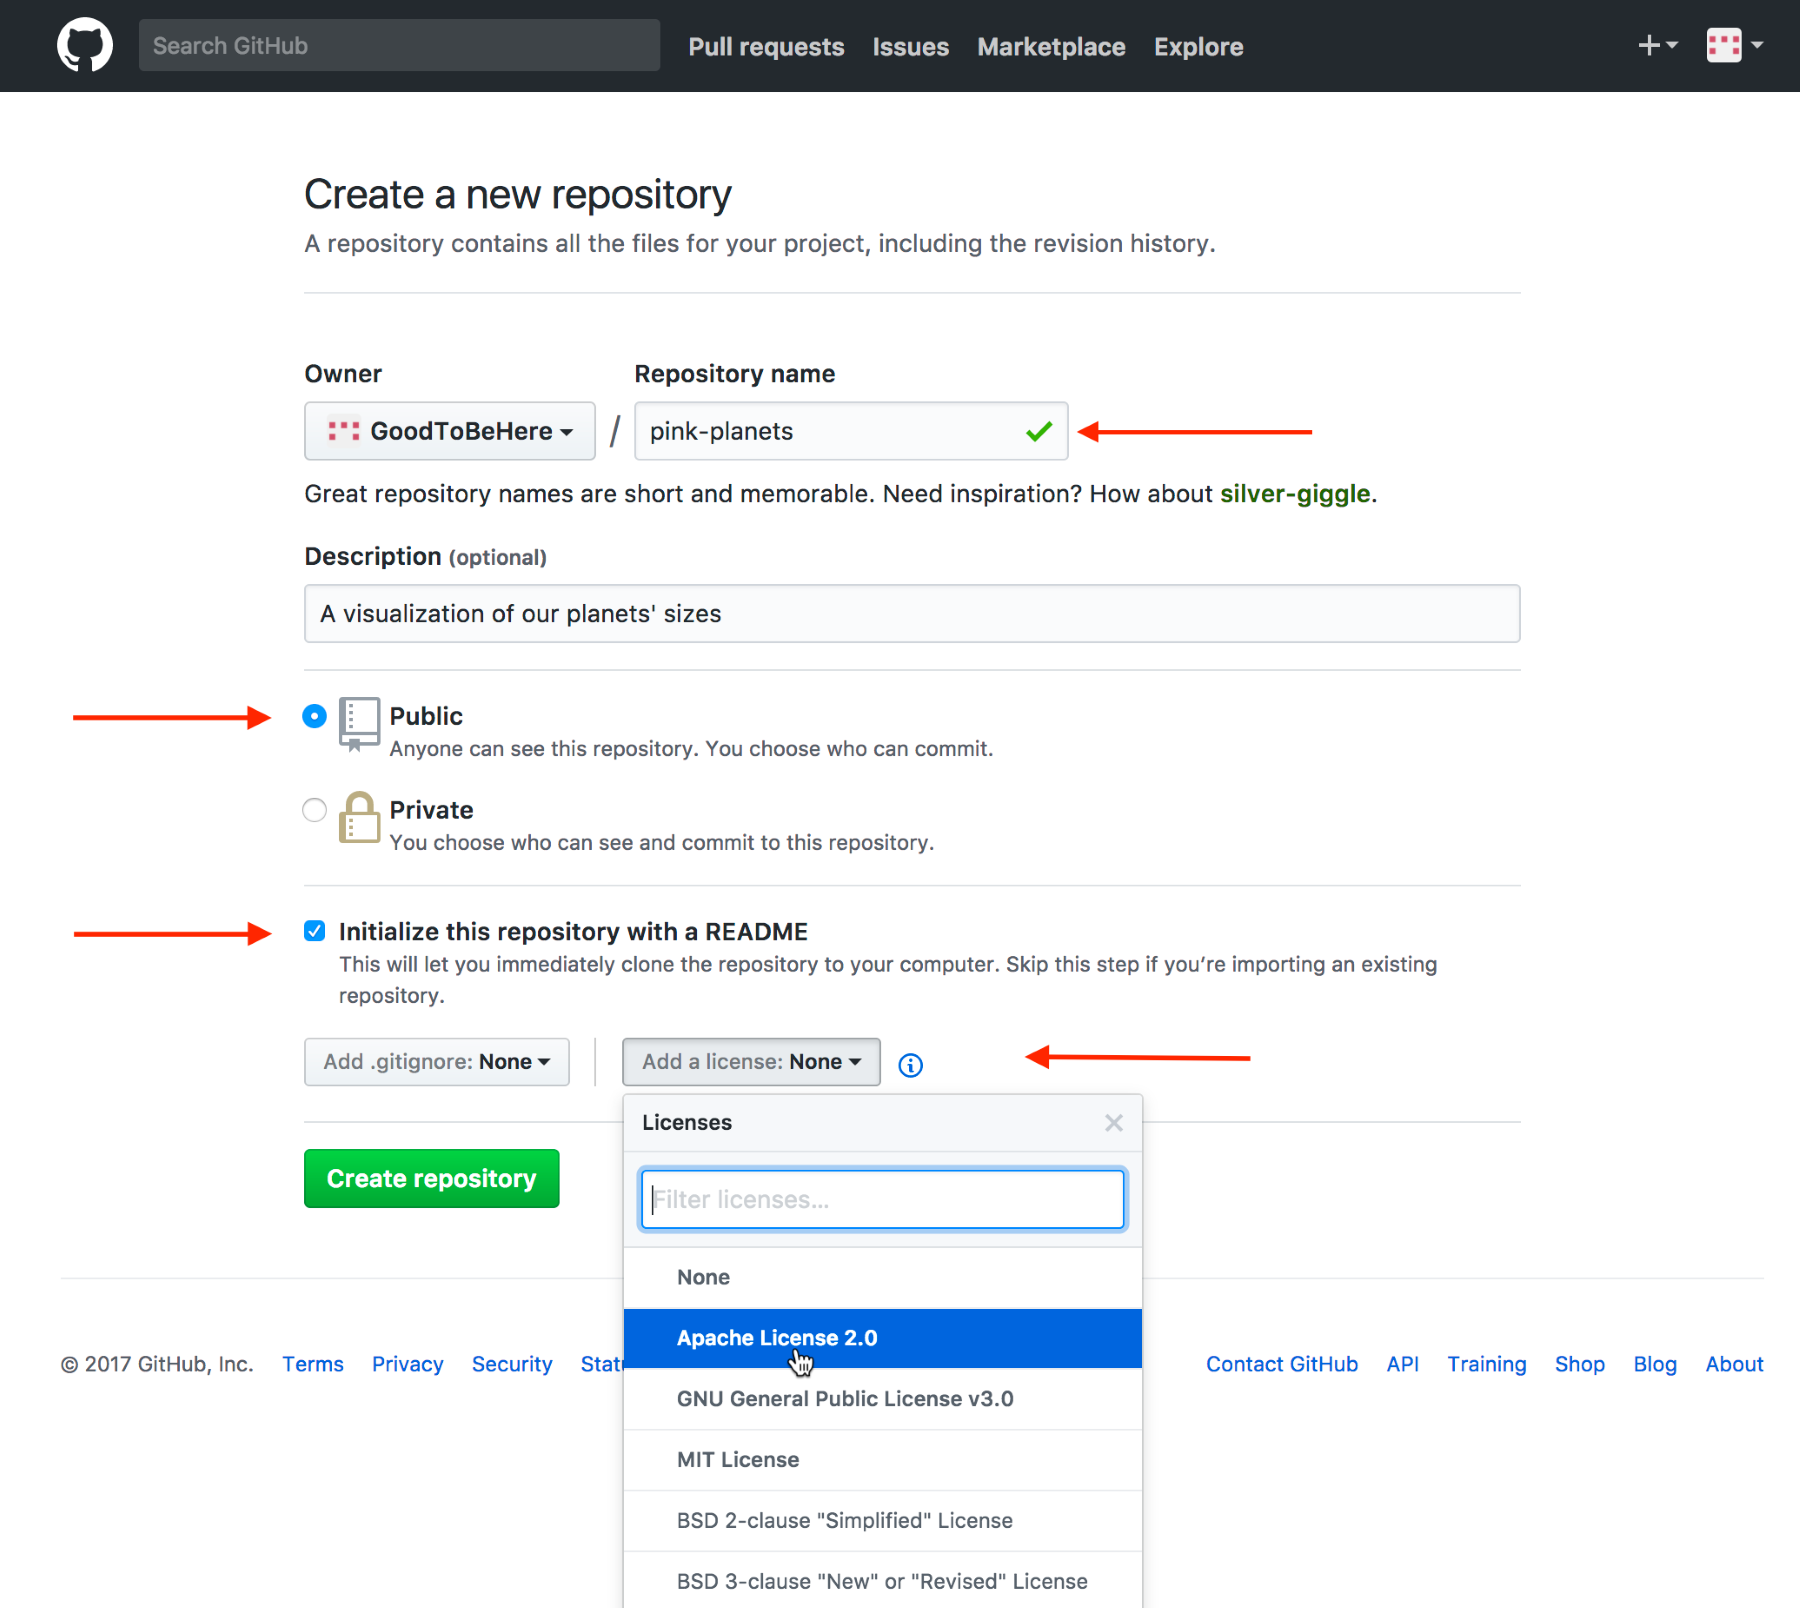Click the Description text field
This screenshot has width=1800, height=1608.
pos(911,614)
